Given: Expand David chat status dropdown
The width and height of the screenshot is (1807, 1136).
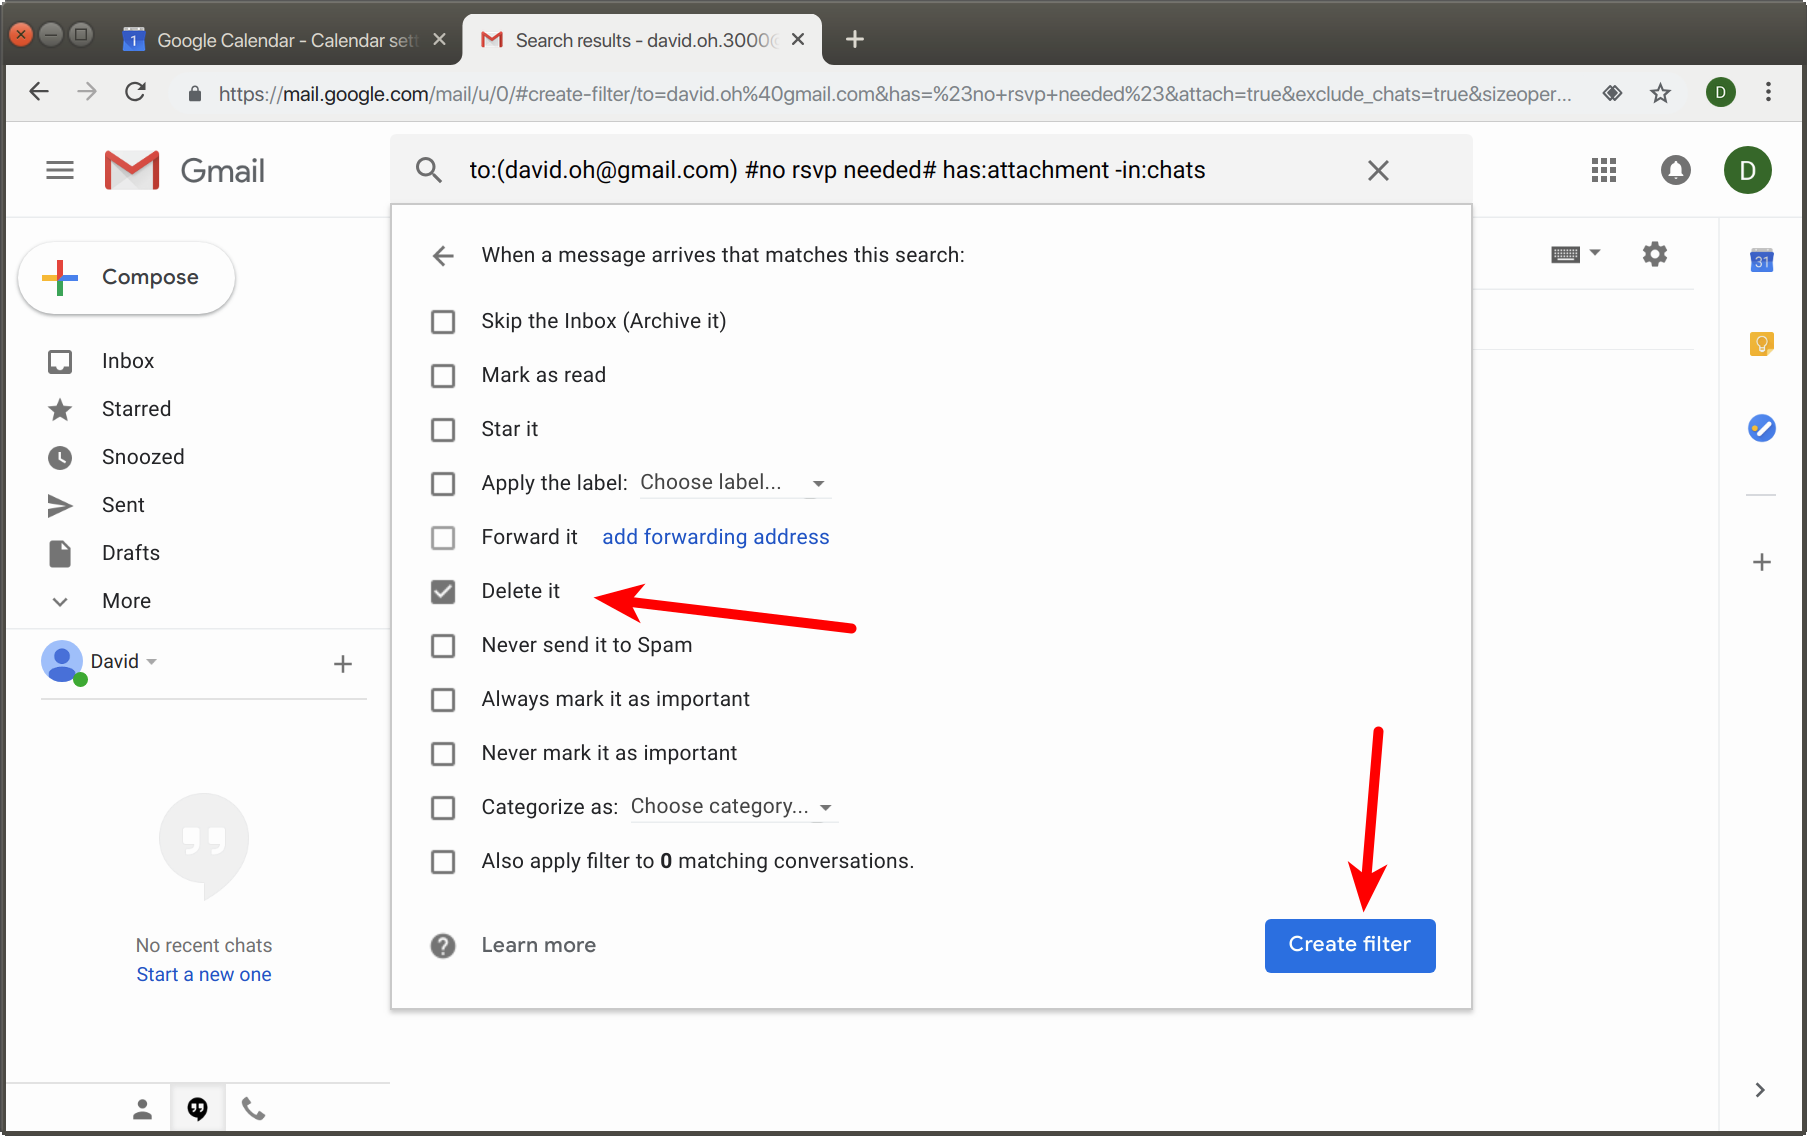Looking at the screenshot, I should (152, 662).
